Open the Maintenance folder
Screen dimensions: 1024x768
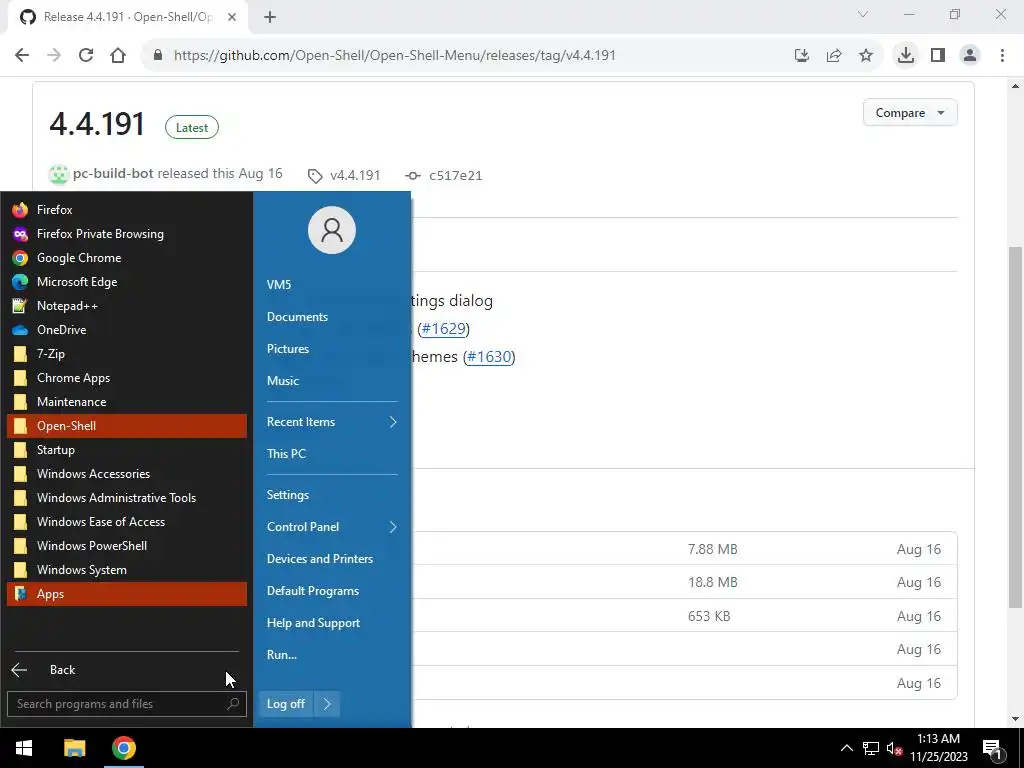(x=127, y=402)
